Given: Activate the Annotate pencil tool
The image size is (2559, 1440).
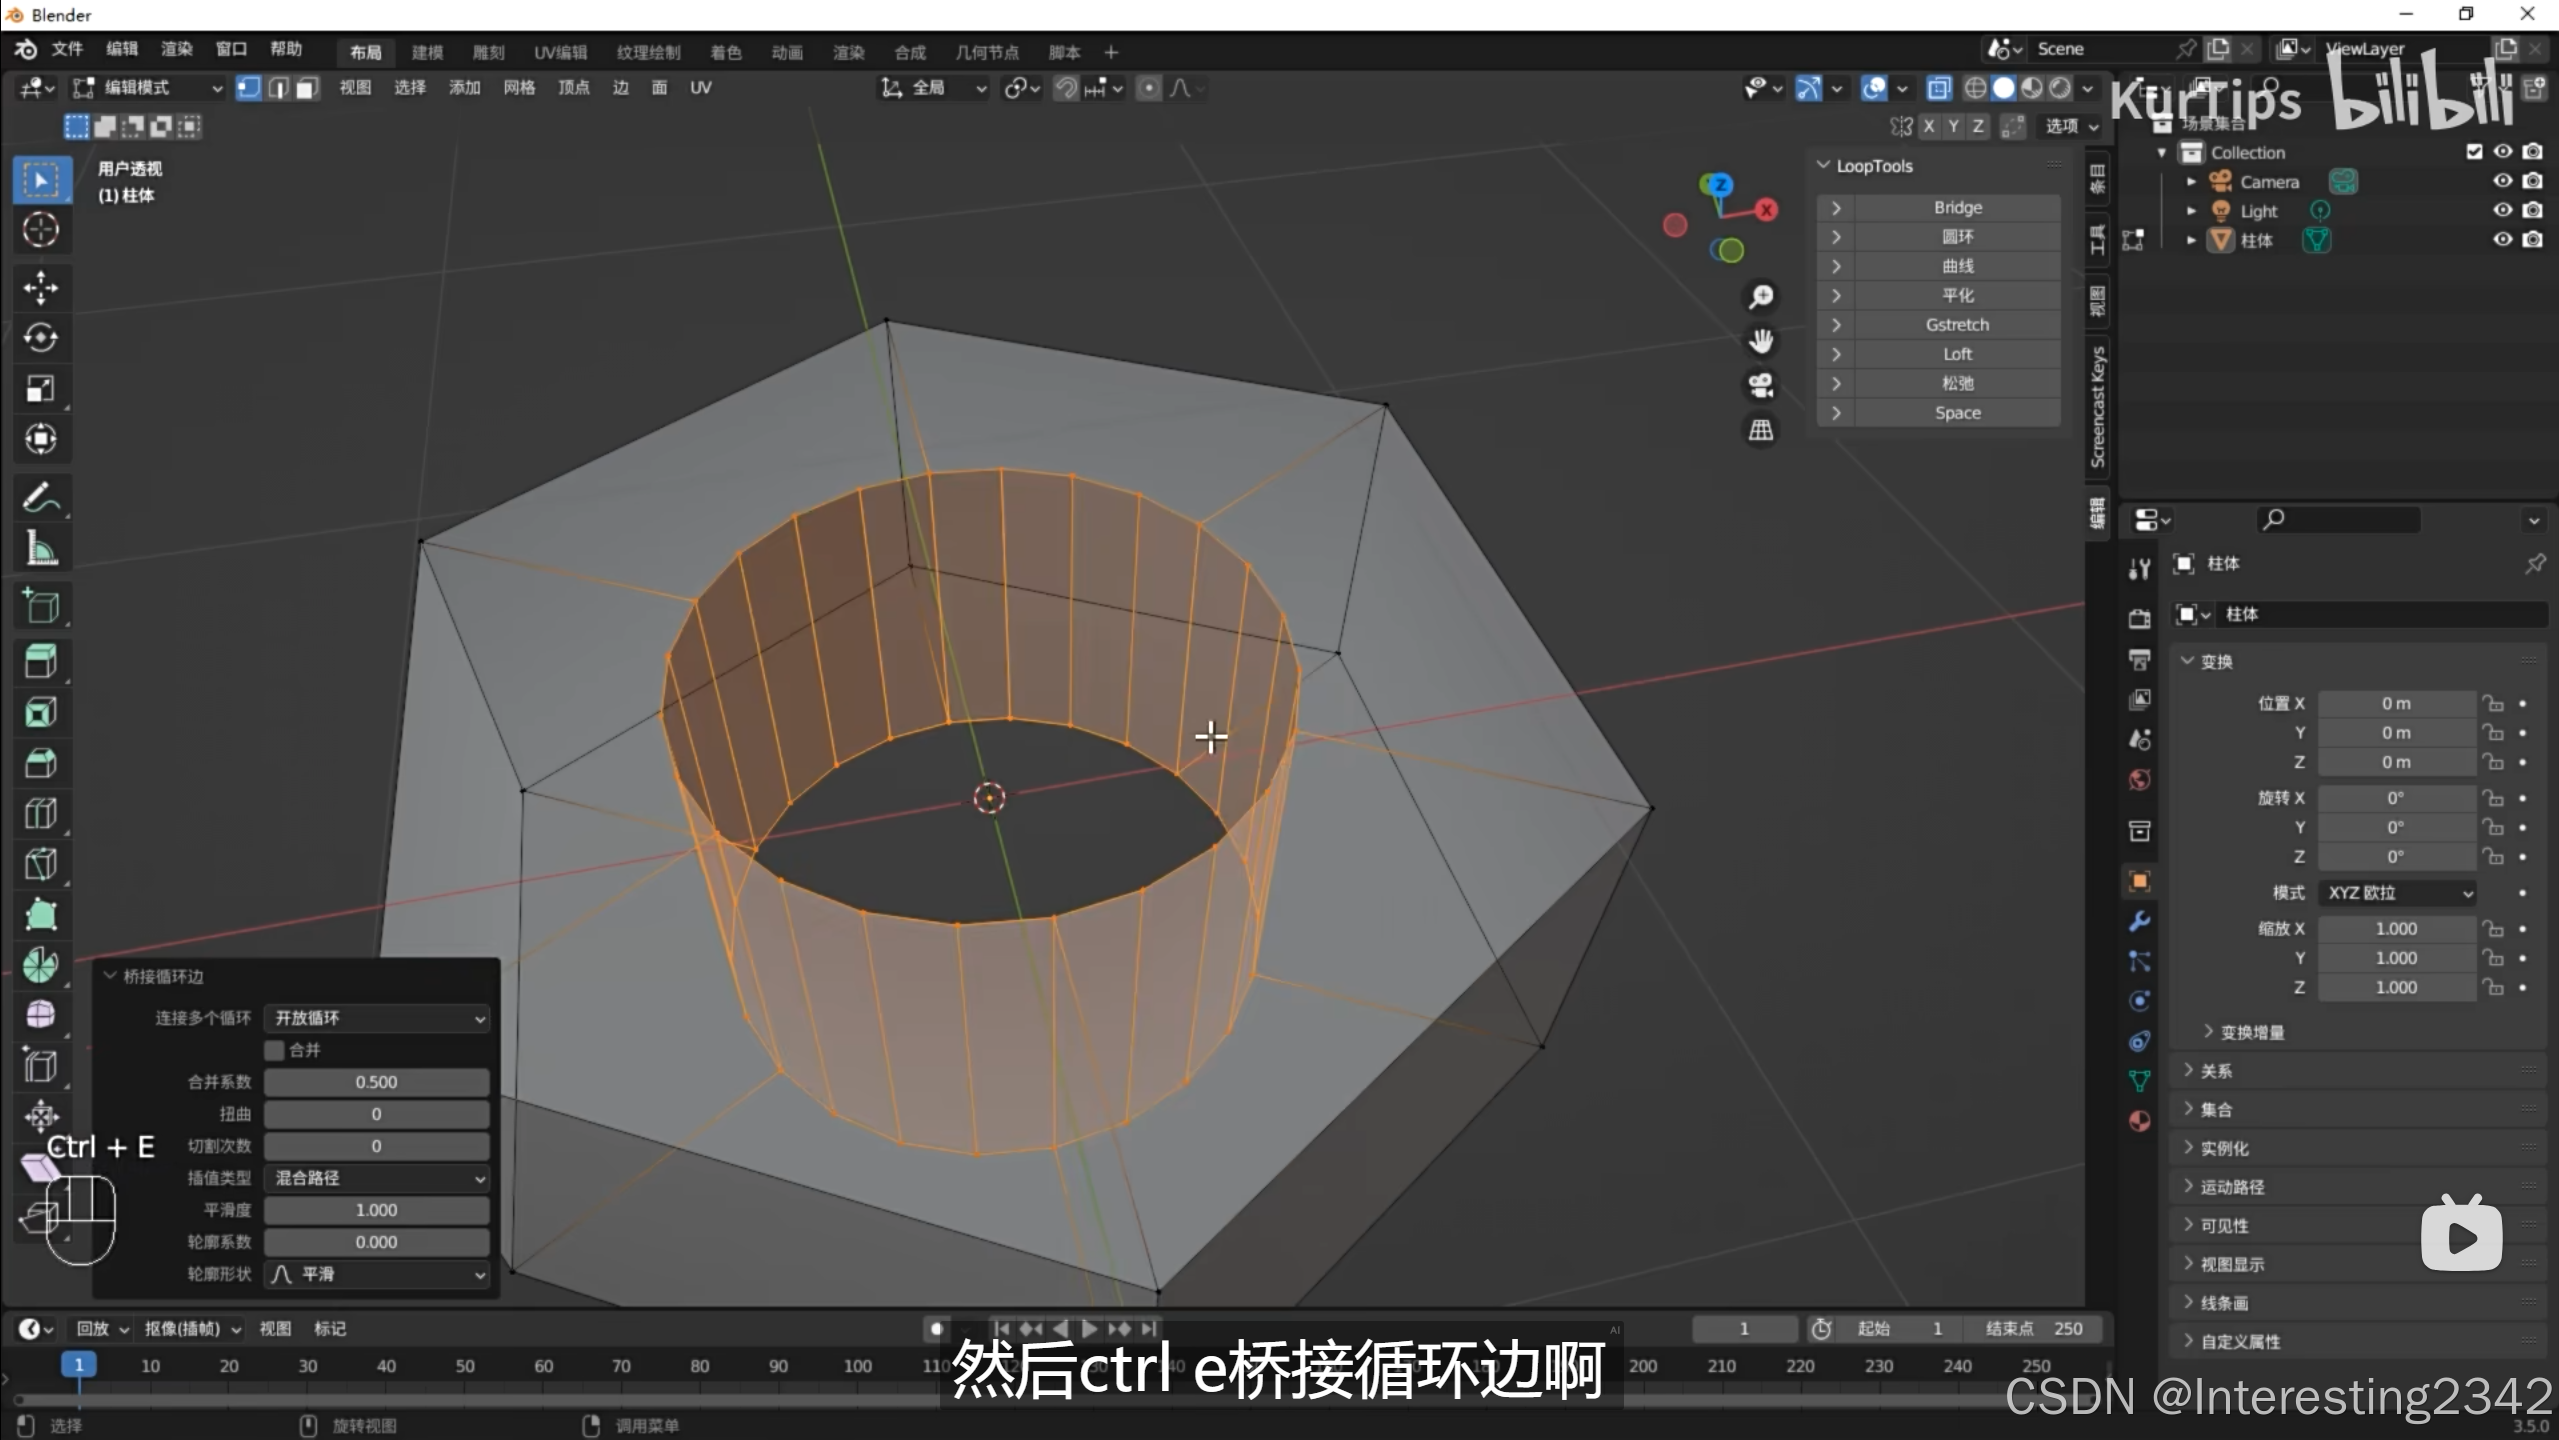Looking at the screenshot, I should click(40, 497).
